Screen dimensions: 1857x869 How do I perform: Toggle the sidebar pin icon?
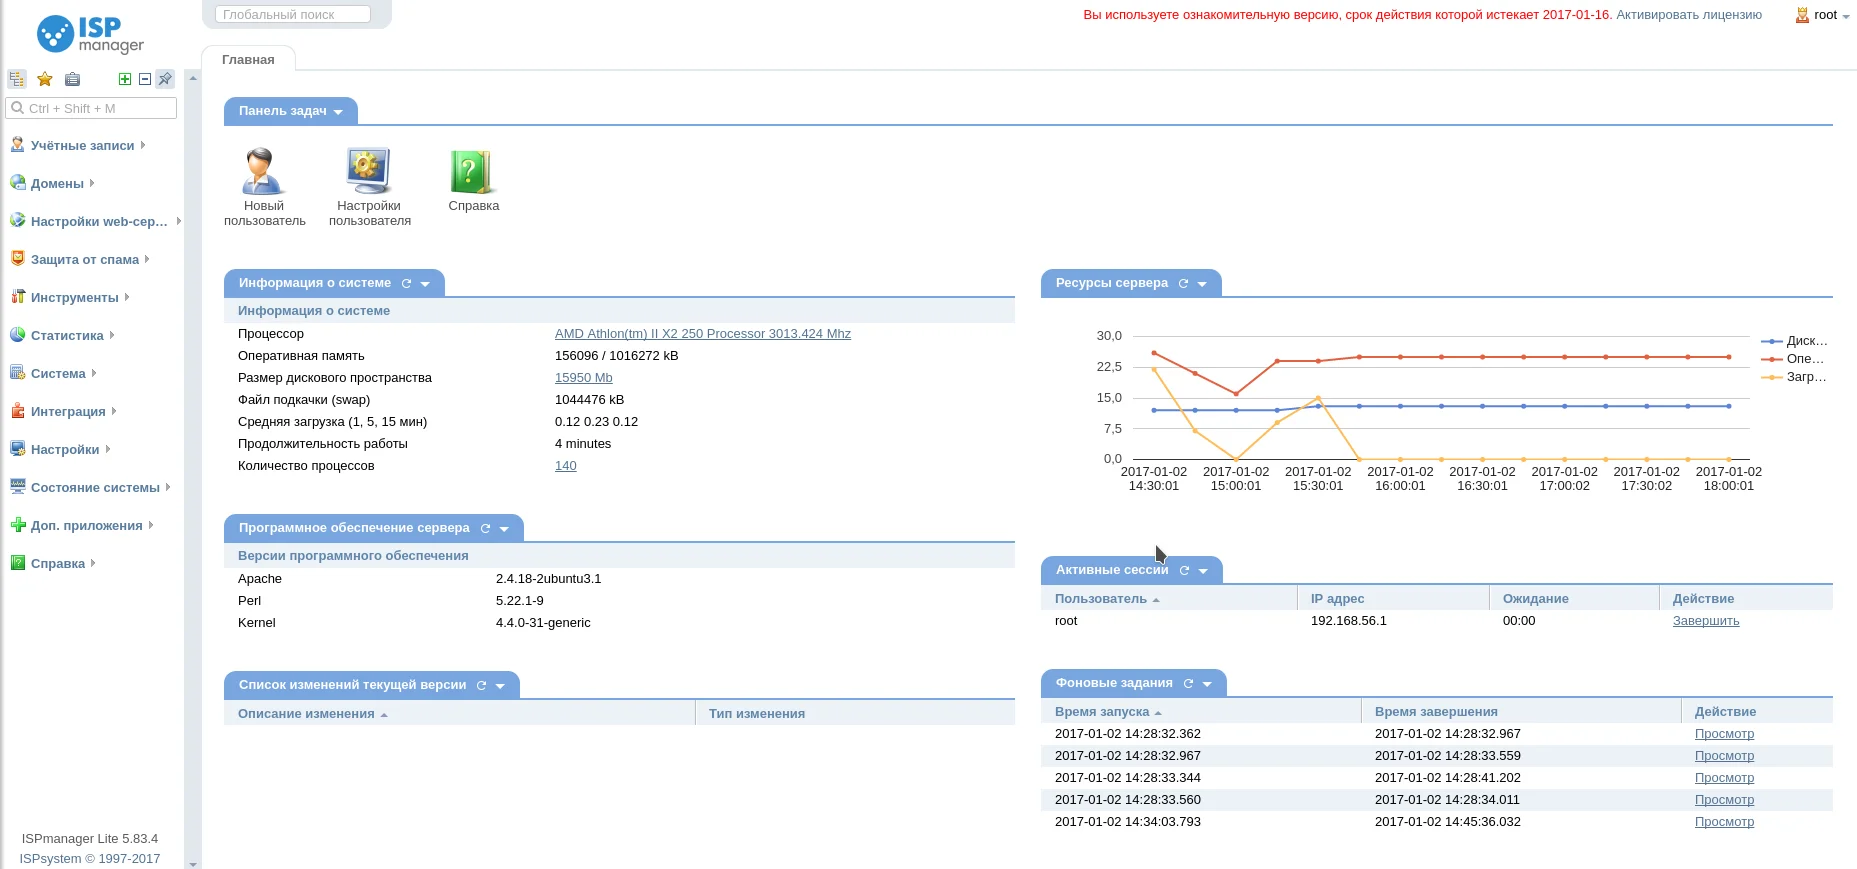click(x=165, y=79)
